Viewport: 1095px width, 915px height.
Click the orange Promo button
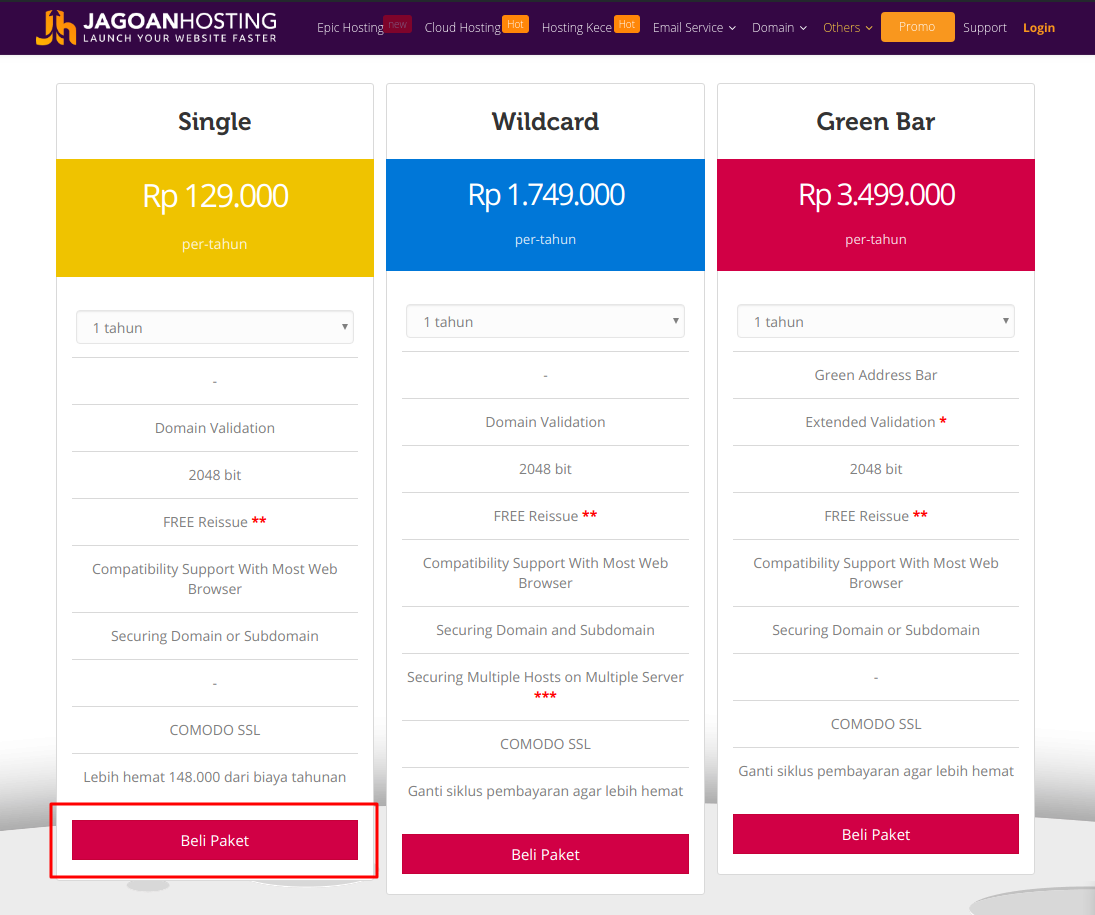click(x=917, y=27)
